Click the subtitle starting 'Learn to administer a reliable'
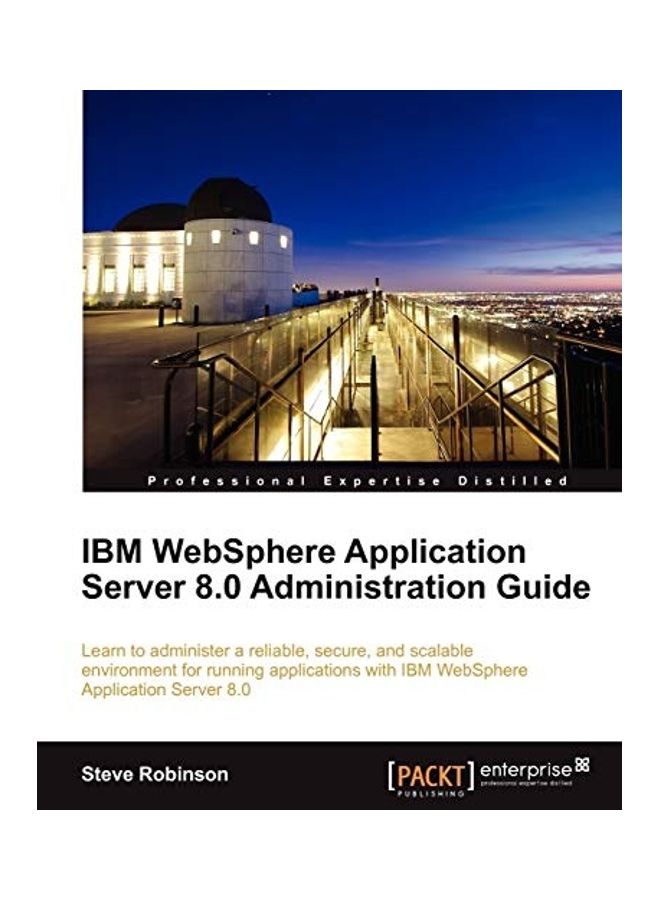This screenshot has height=900, width=660. point(304,670)
